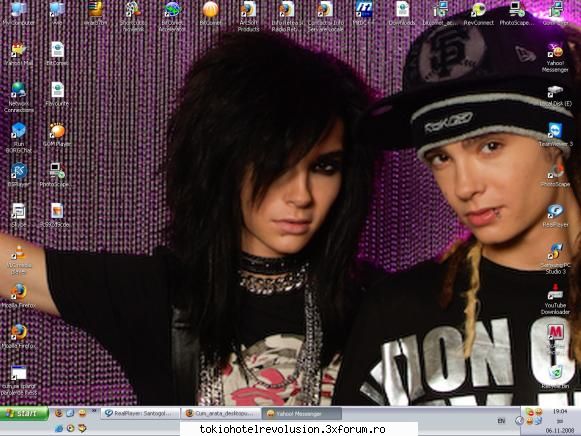Click the Start button

24,413
